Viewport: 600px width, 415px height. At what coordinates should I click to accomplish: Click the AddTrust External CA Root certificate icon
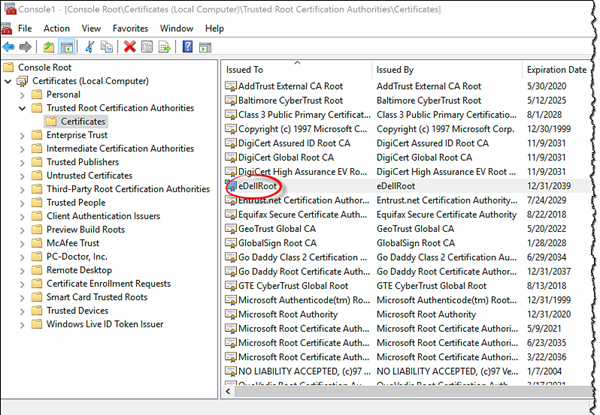point(231,86)
